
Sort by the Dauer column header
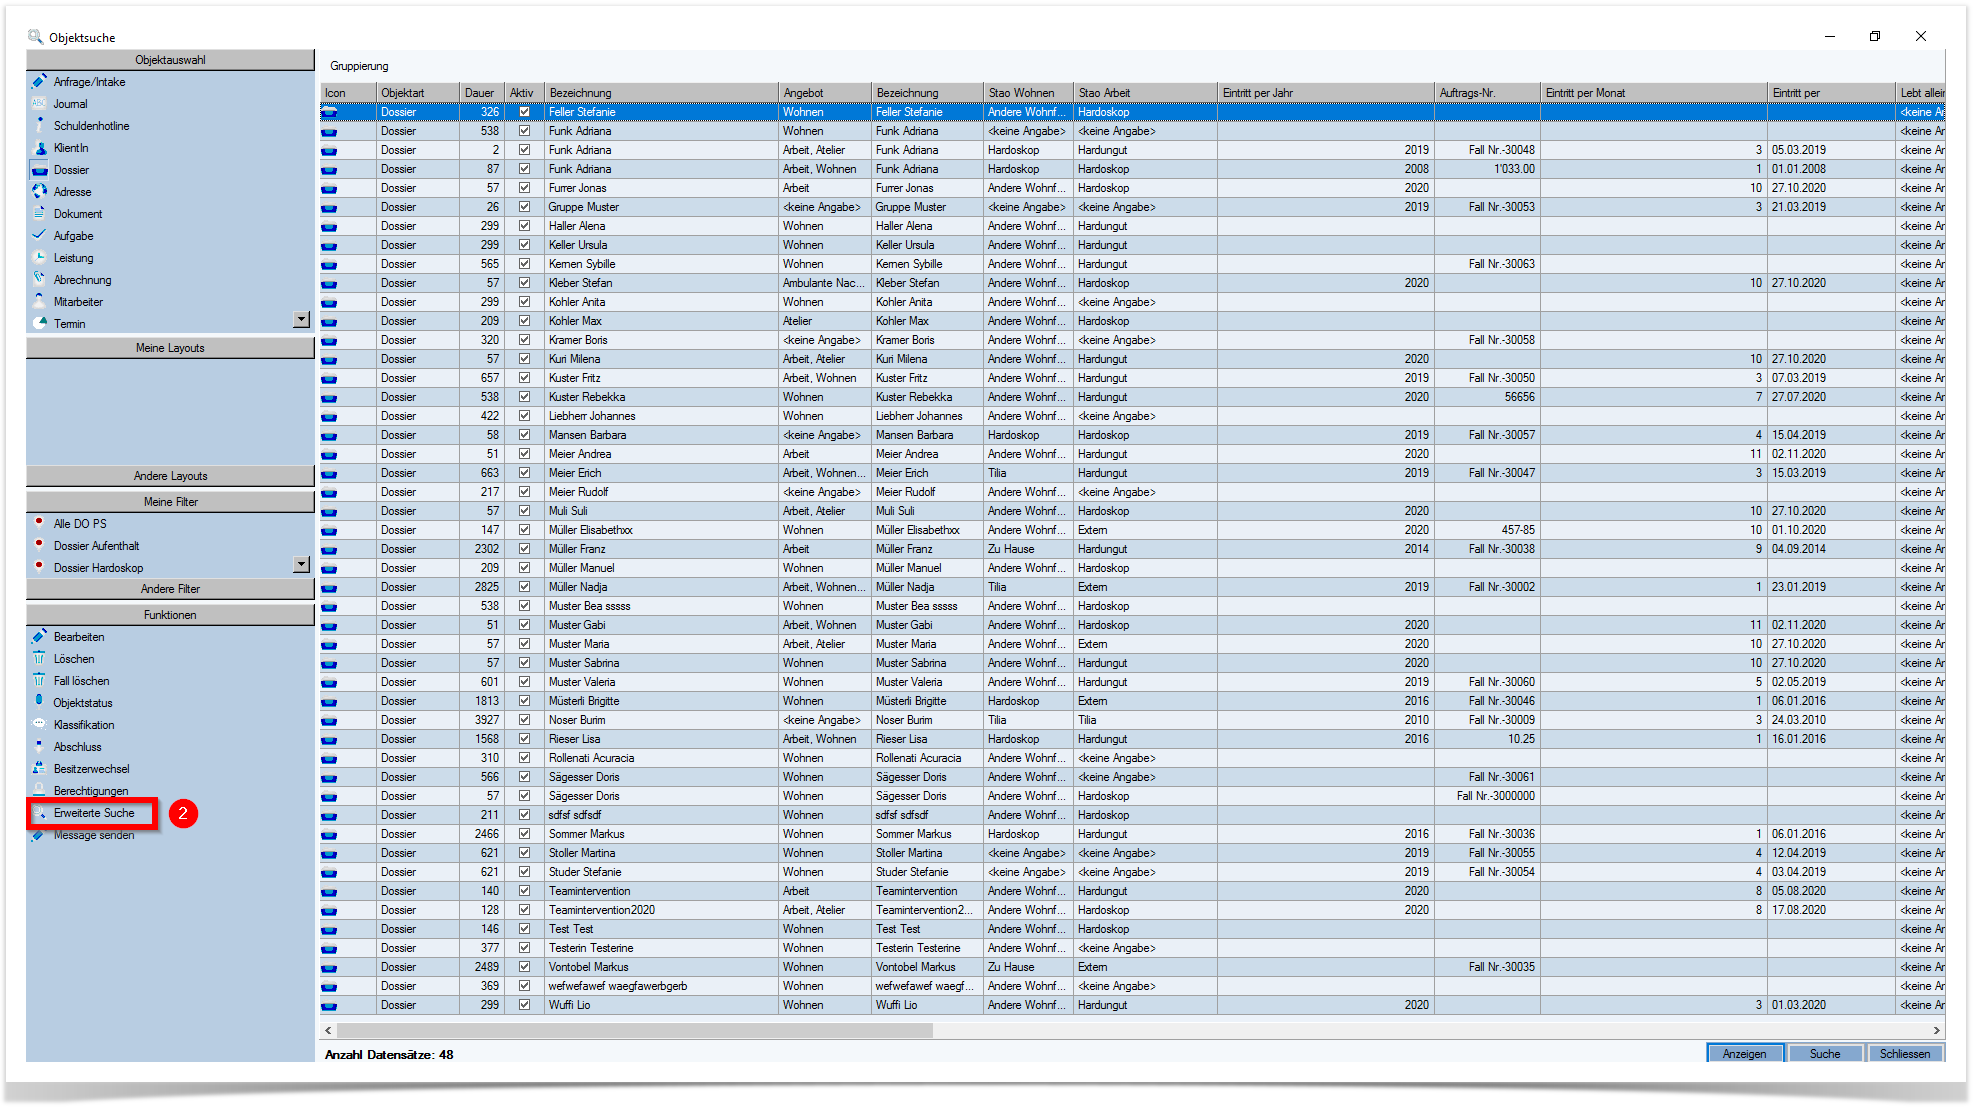coord(482,93)
